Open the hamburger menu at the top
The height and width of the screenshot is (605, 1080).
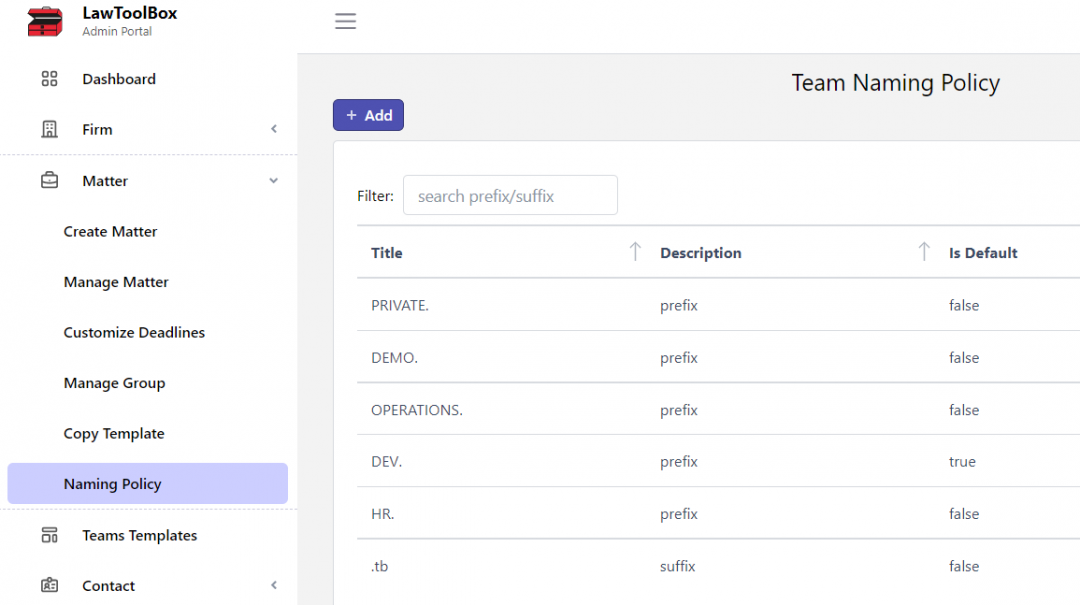tap(345, 20)
